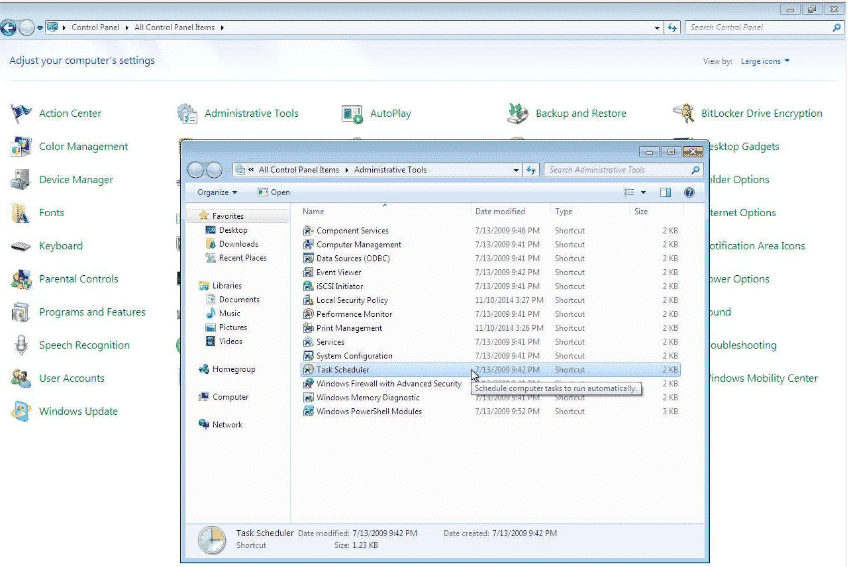Open the User Accounts icon
Screen dimensions: 855x567
(21, 378)
